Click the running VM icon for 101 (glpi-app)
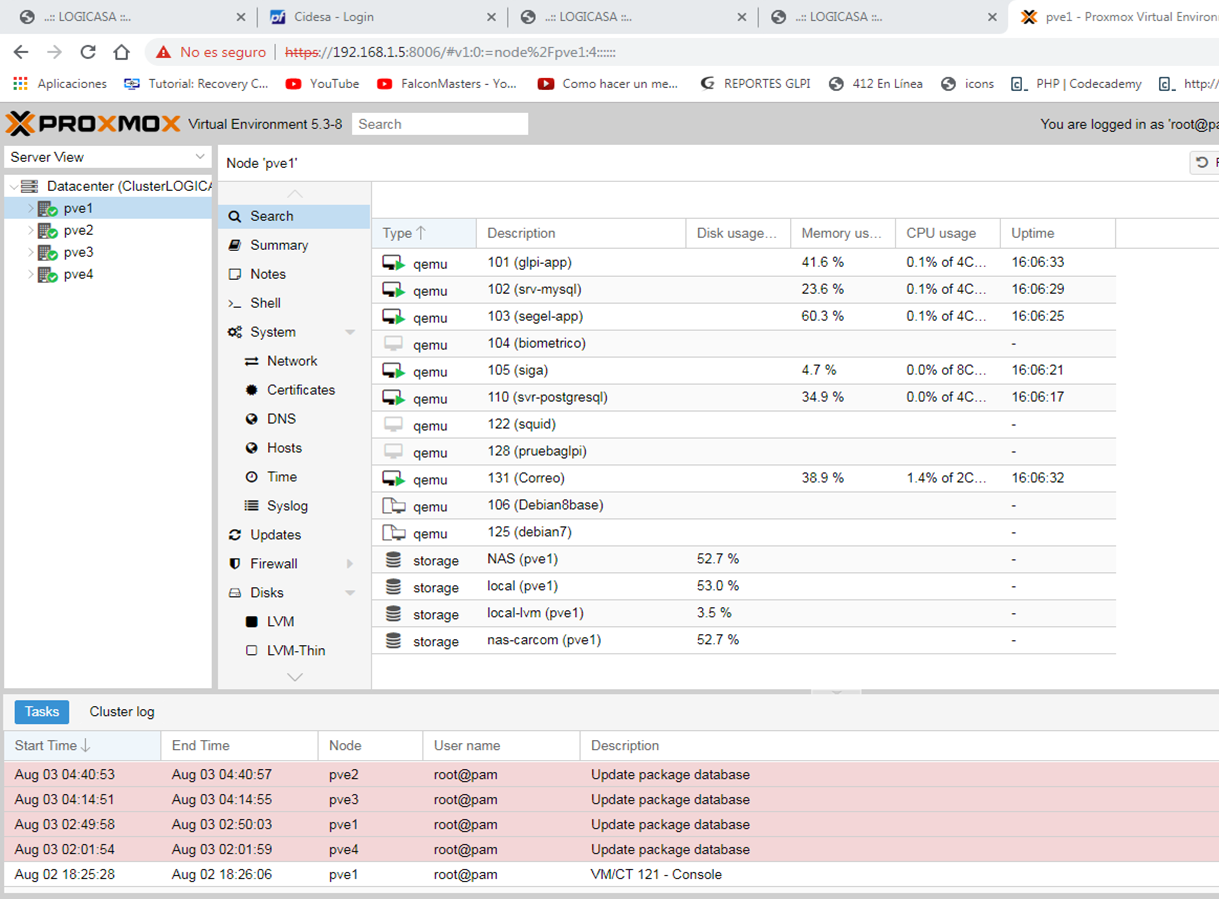This screenshot has width=1219, height=899. (393, 263)
